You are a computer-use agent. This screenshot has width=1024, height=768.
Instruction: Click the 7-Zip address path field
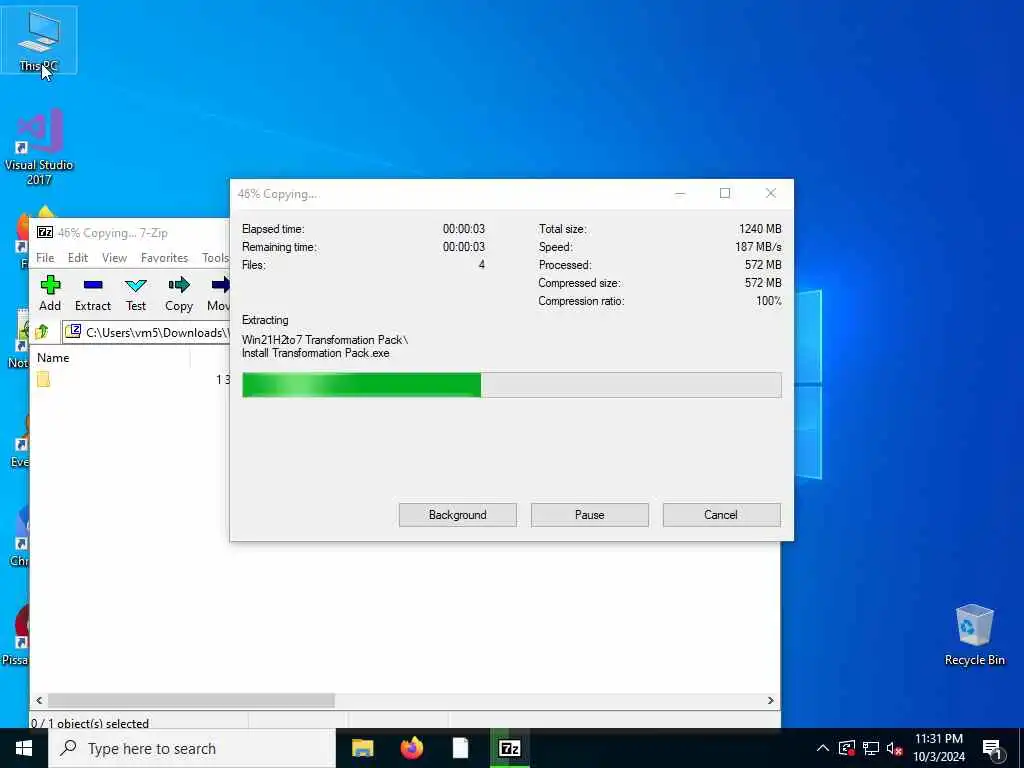(146, 332)
